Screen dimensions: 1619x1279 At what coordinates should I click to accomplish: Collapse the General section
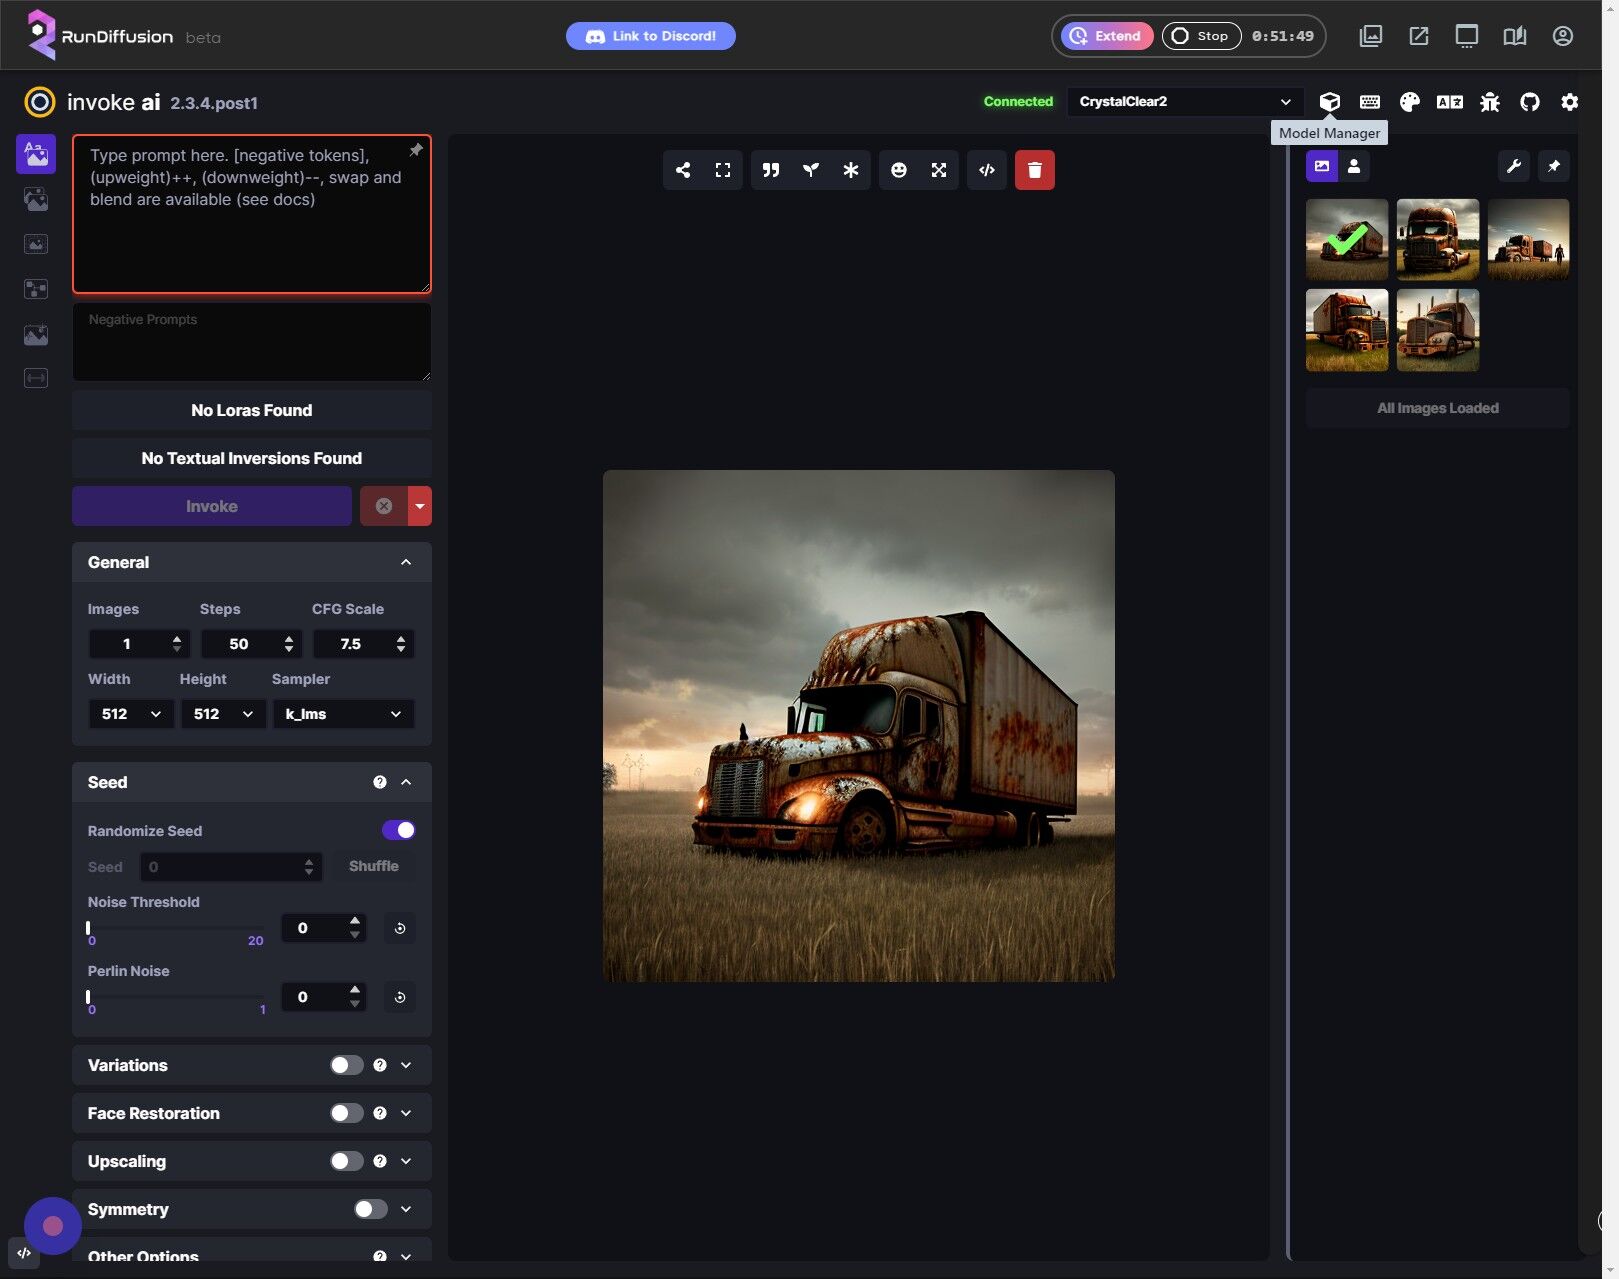tap(406, 562)
